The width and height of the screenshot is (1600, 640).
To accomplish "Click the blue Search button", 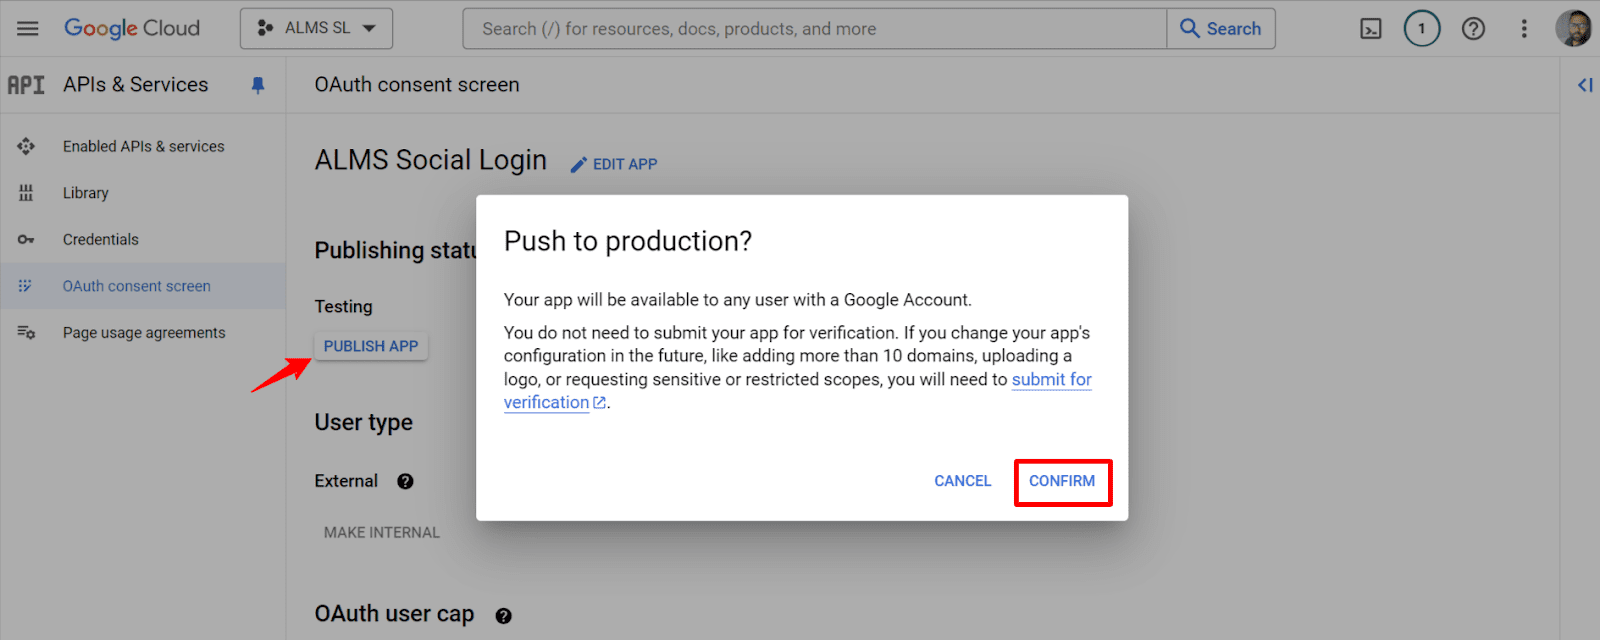I will pos(1221,29).
